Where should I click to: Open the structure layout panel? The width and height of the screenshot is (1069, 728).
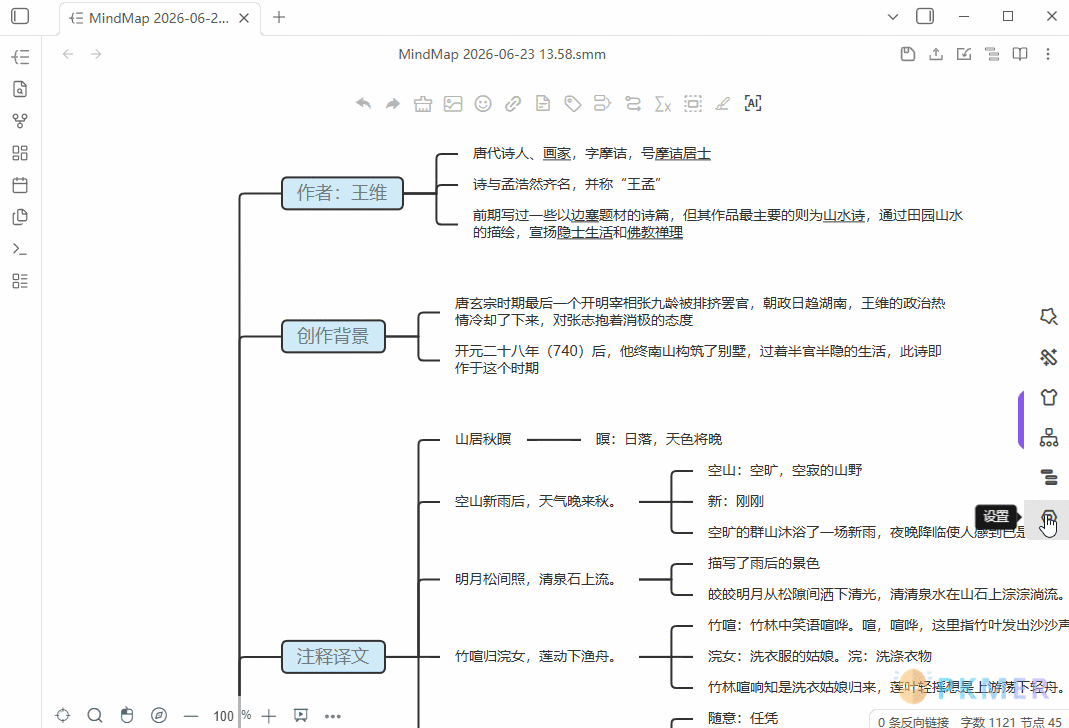1049,437
